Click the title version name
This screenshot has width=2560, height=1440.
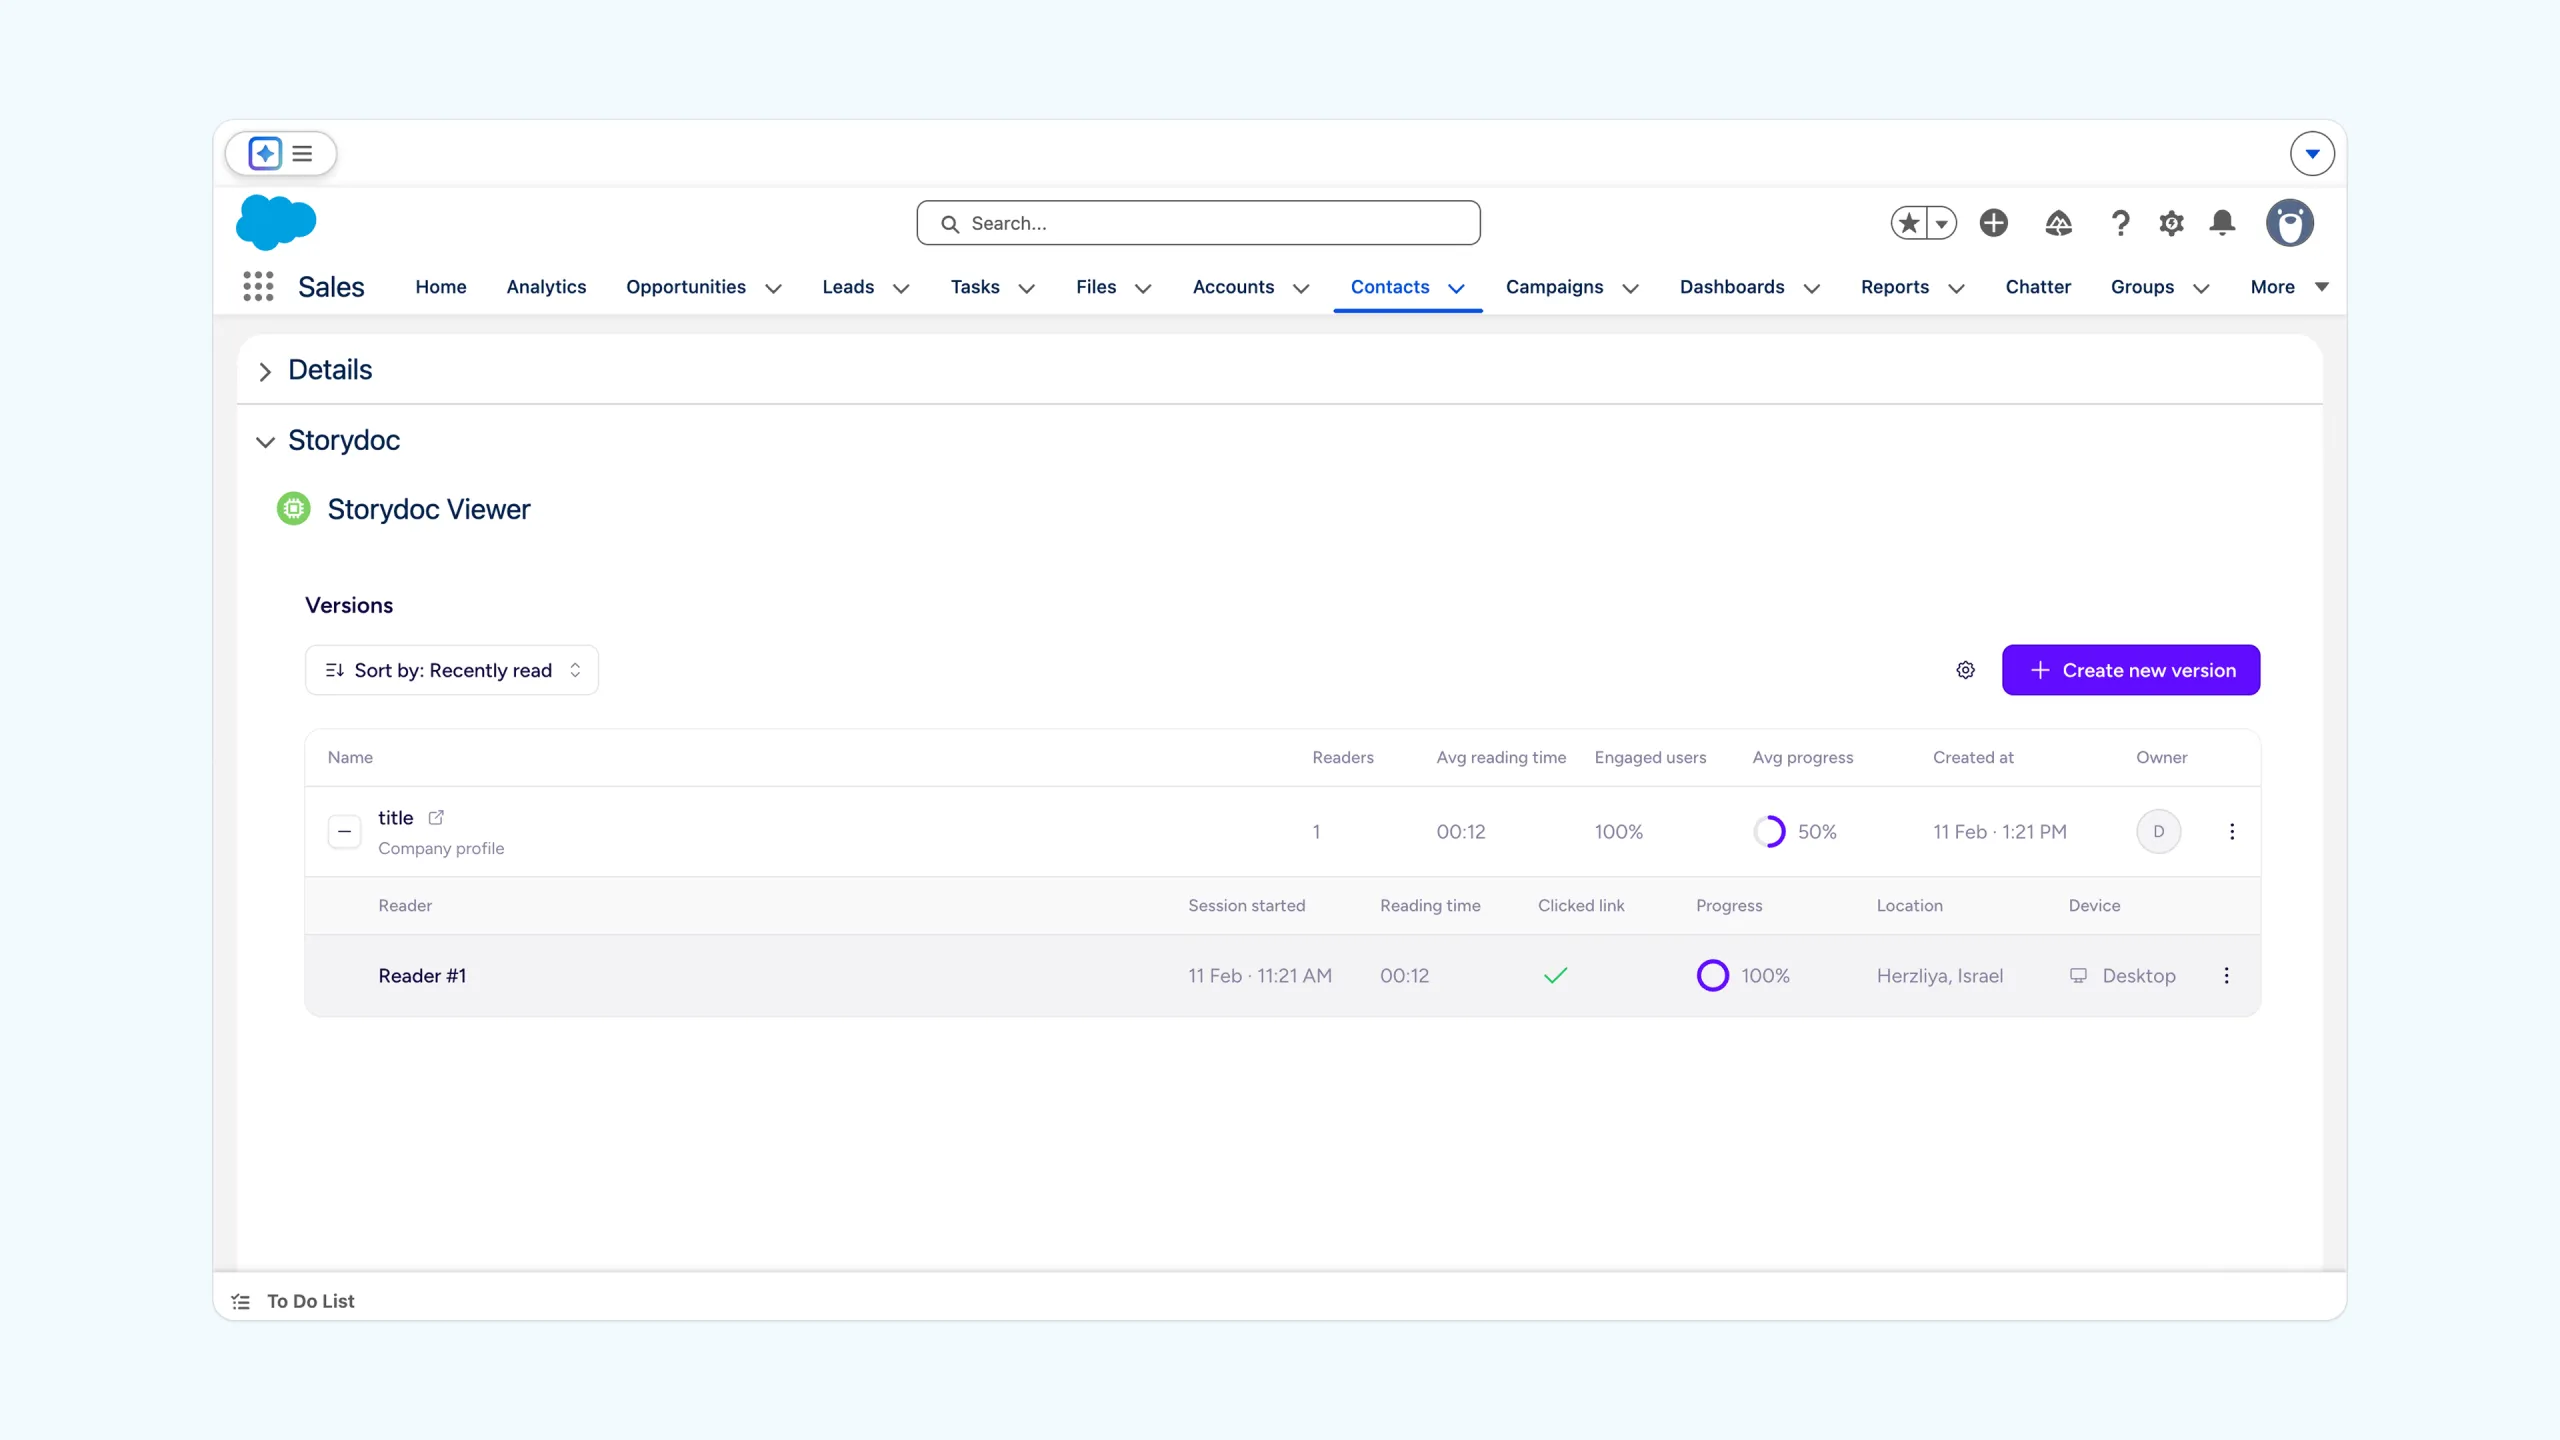[x=396, y=818]
